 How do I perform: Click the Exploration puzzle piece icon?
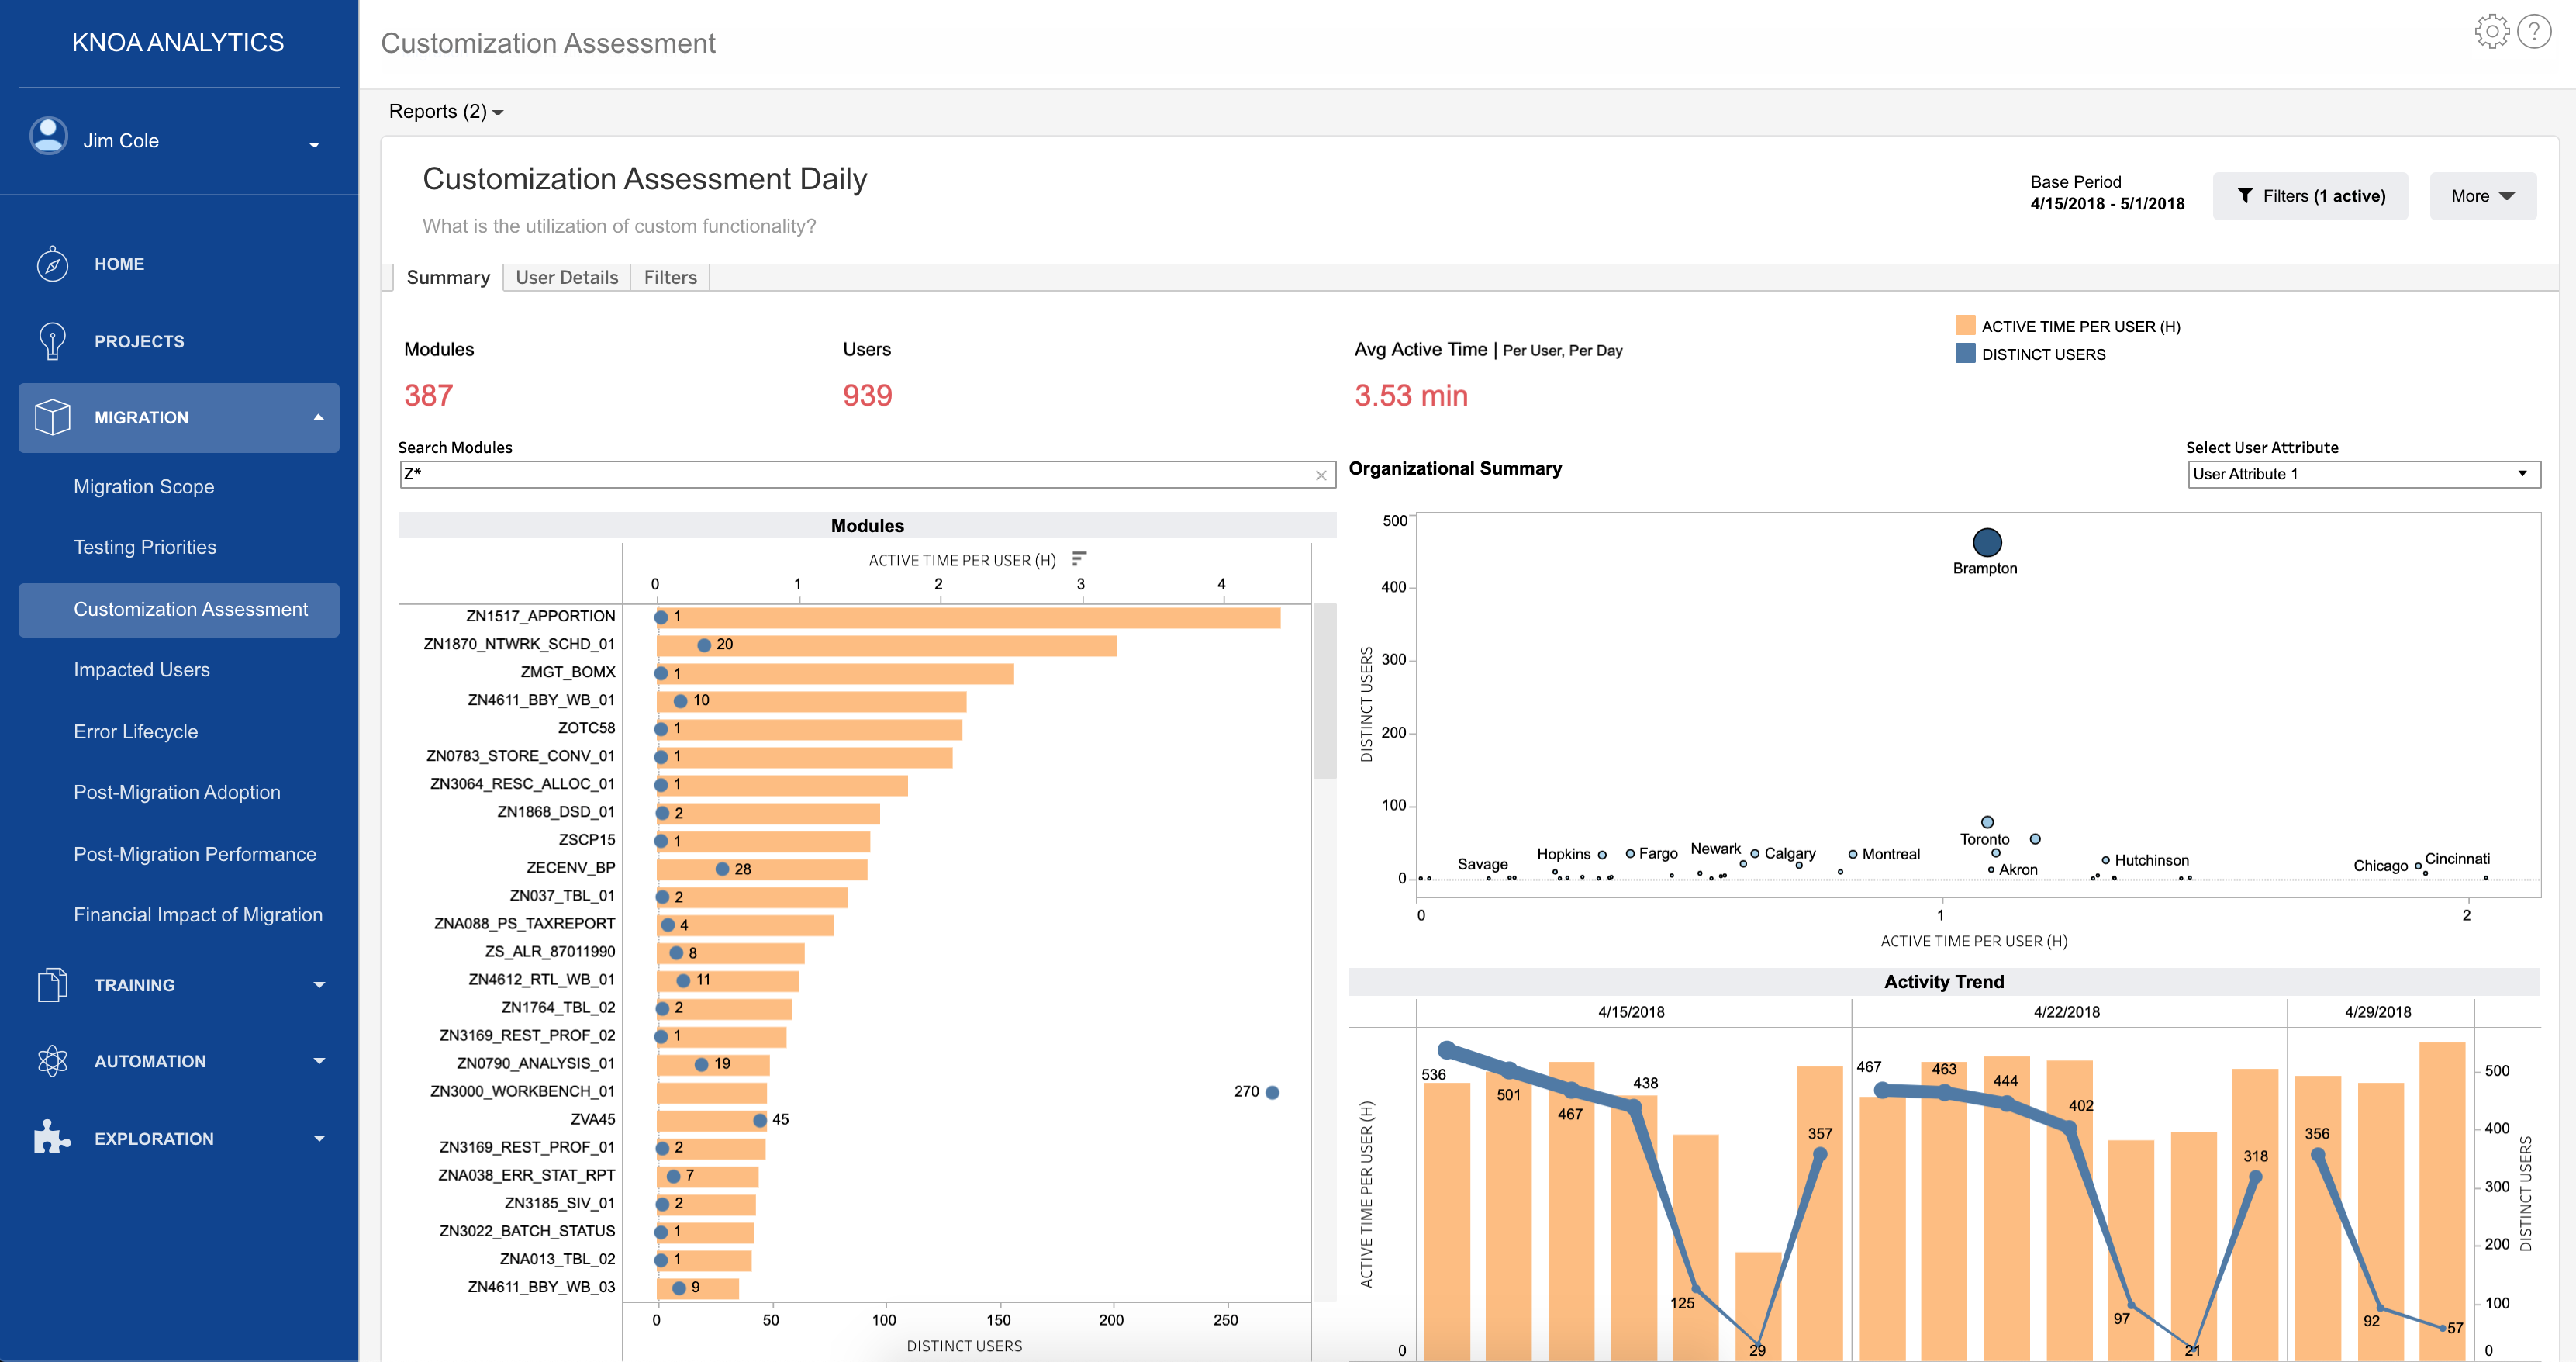pyautogui.click(x=52, y=1138)
